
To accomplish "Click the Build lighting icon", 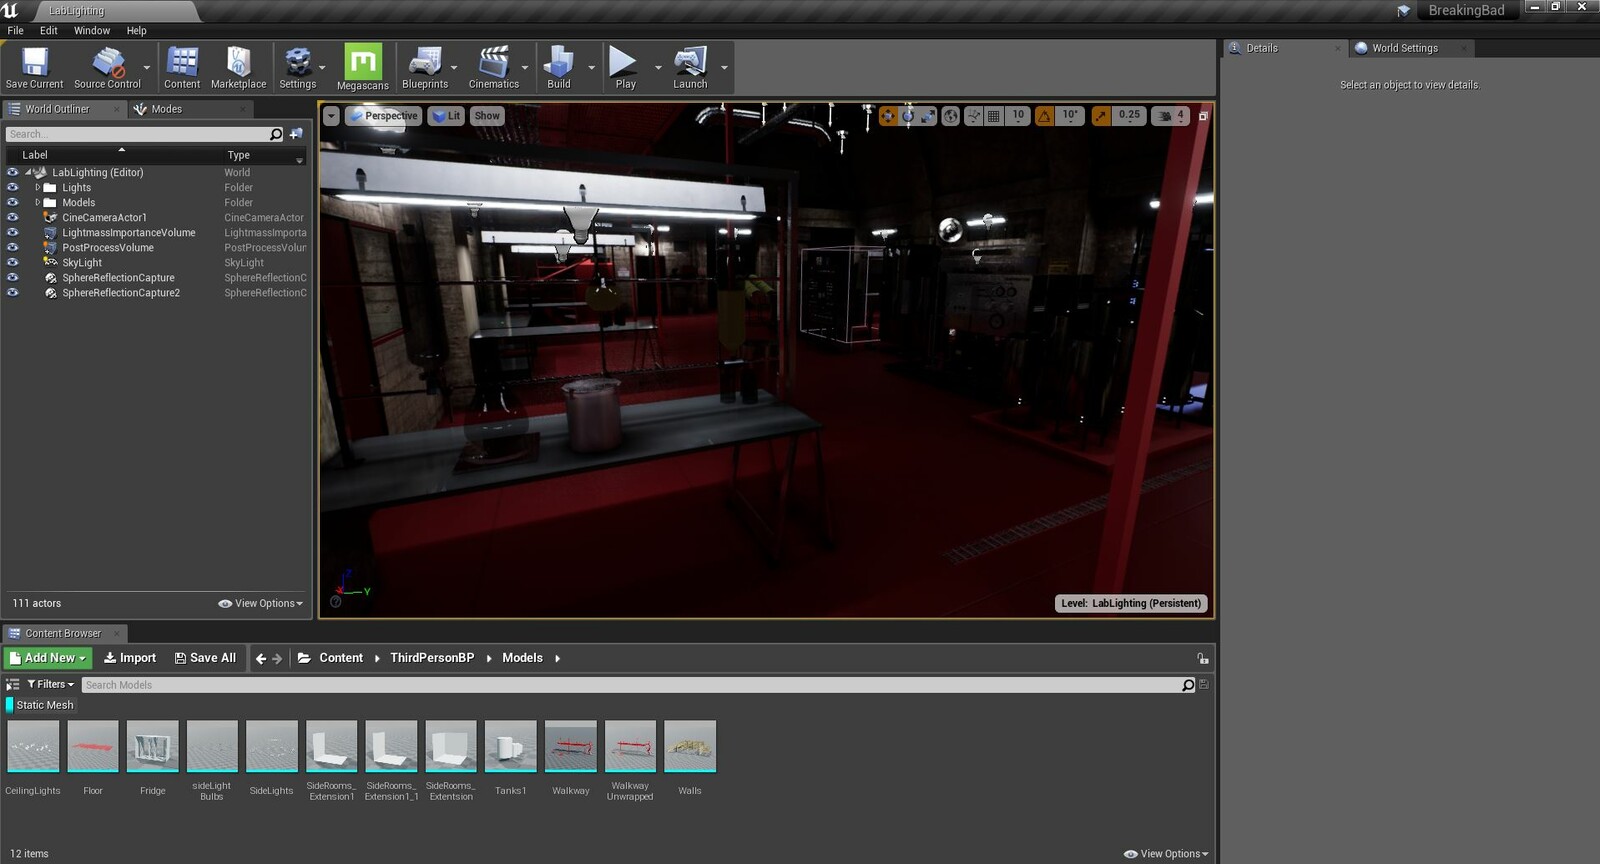I will tap(559, 68).
